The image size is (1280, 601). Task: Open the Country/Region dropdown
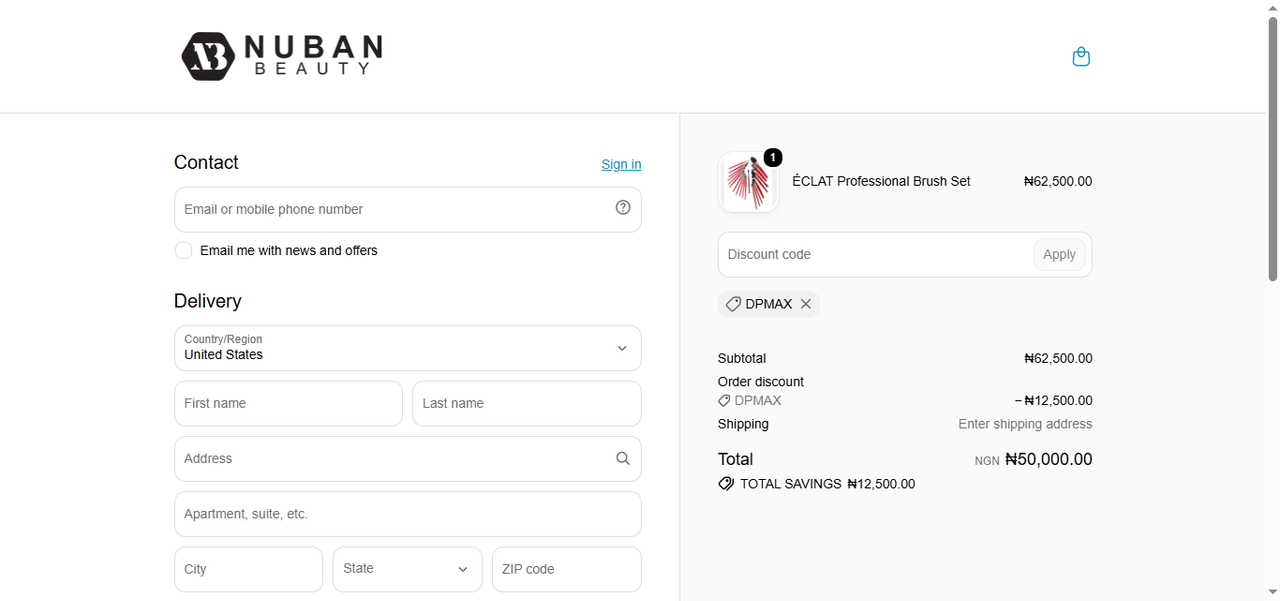(408, 348)
